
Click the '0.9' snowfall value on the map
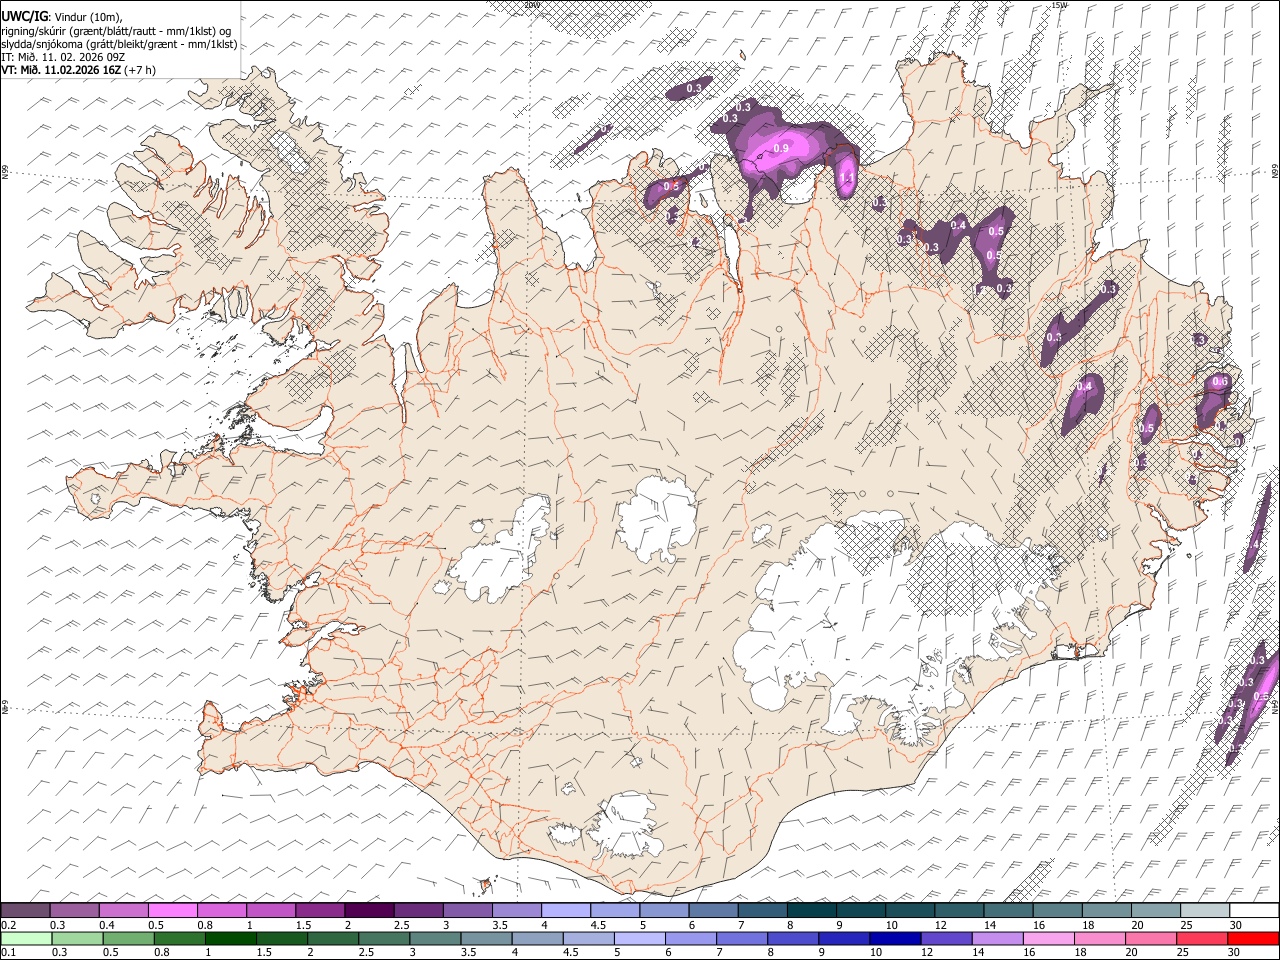click(781, 148)
